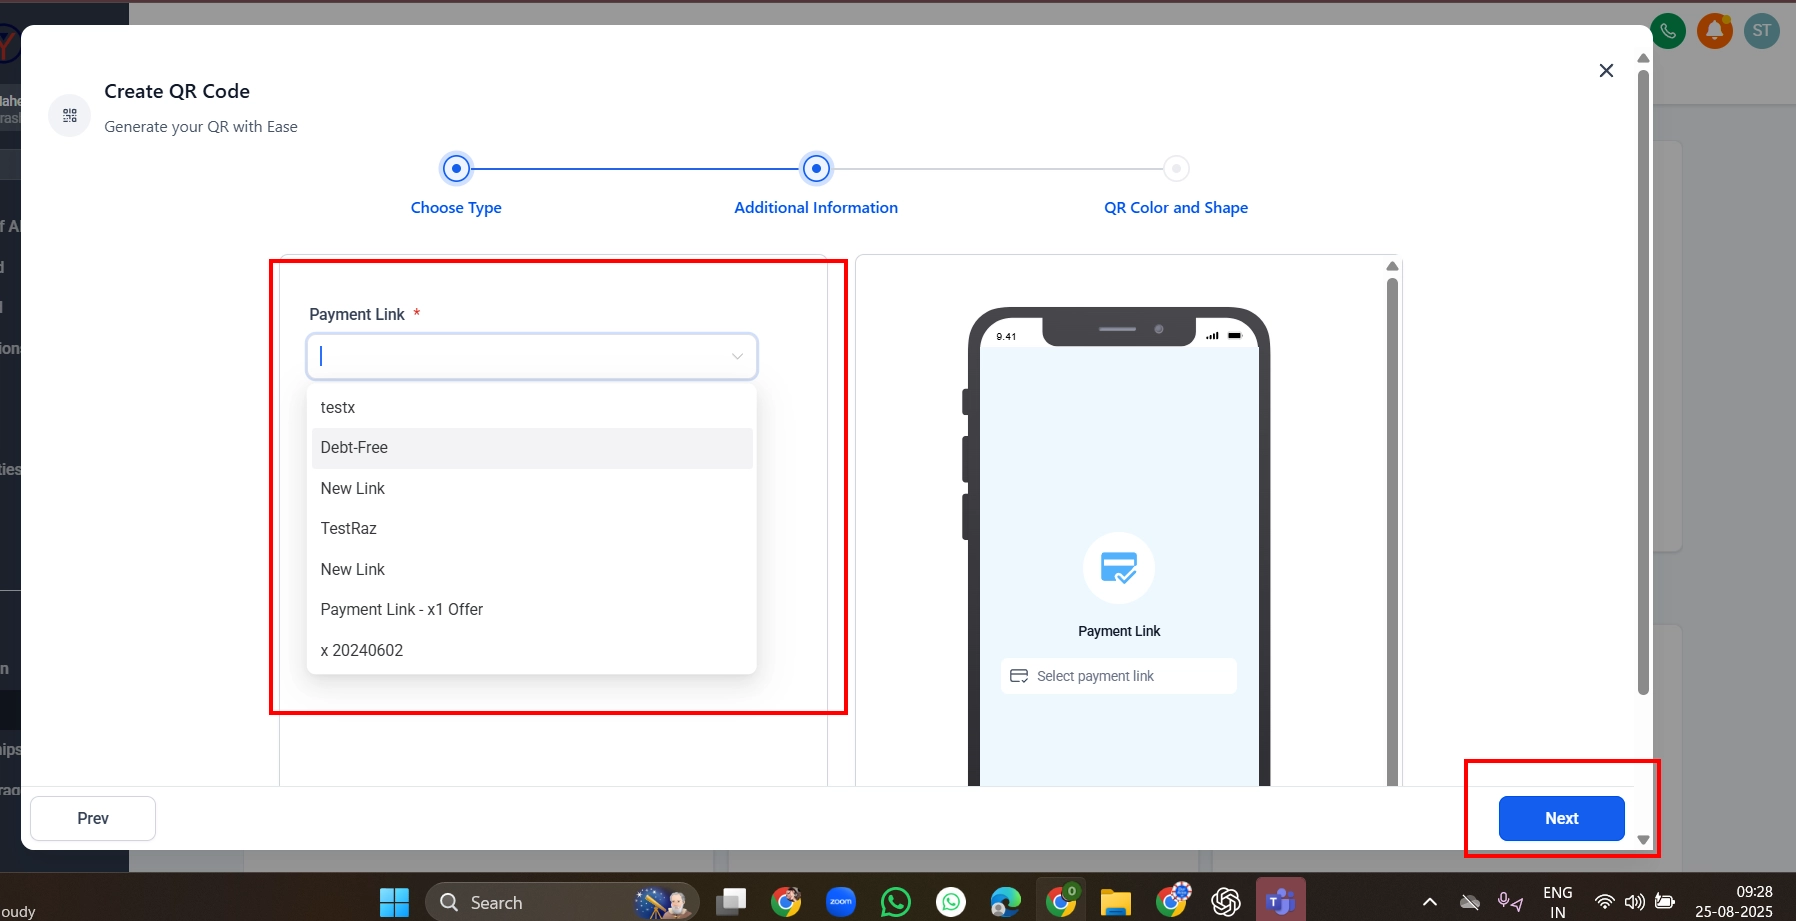This screenshot has width=1796, height=921.
Task: Click the green phone call icon
Action: click(x=1668, y=31)
